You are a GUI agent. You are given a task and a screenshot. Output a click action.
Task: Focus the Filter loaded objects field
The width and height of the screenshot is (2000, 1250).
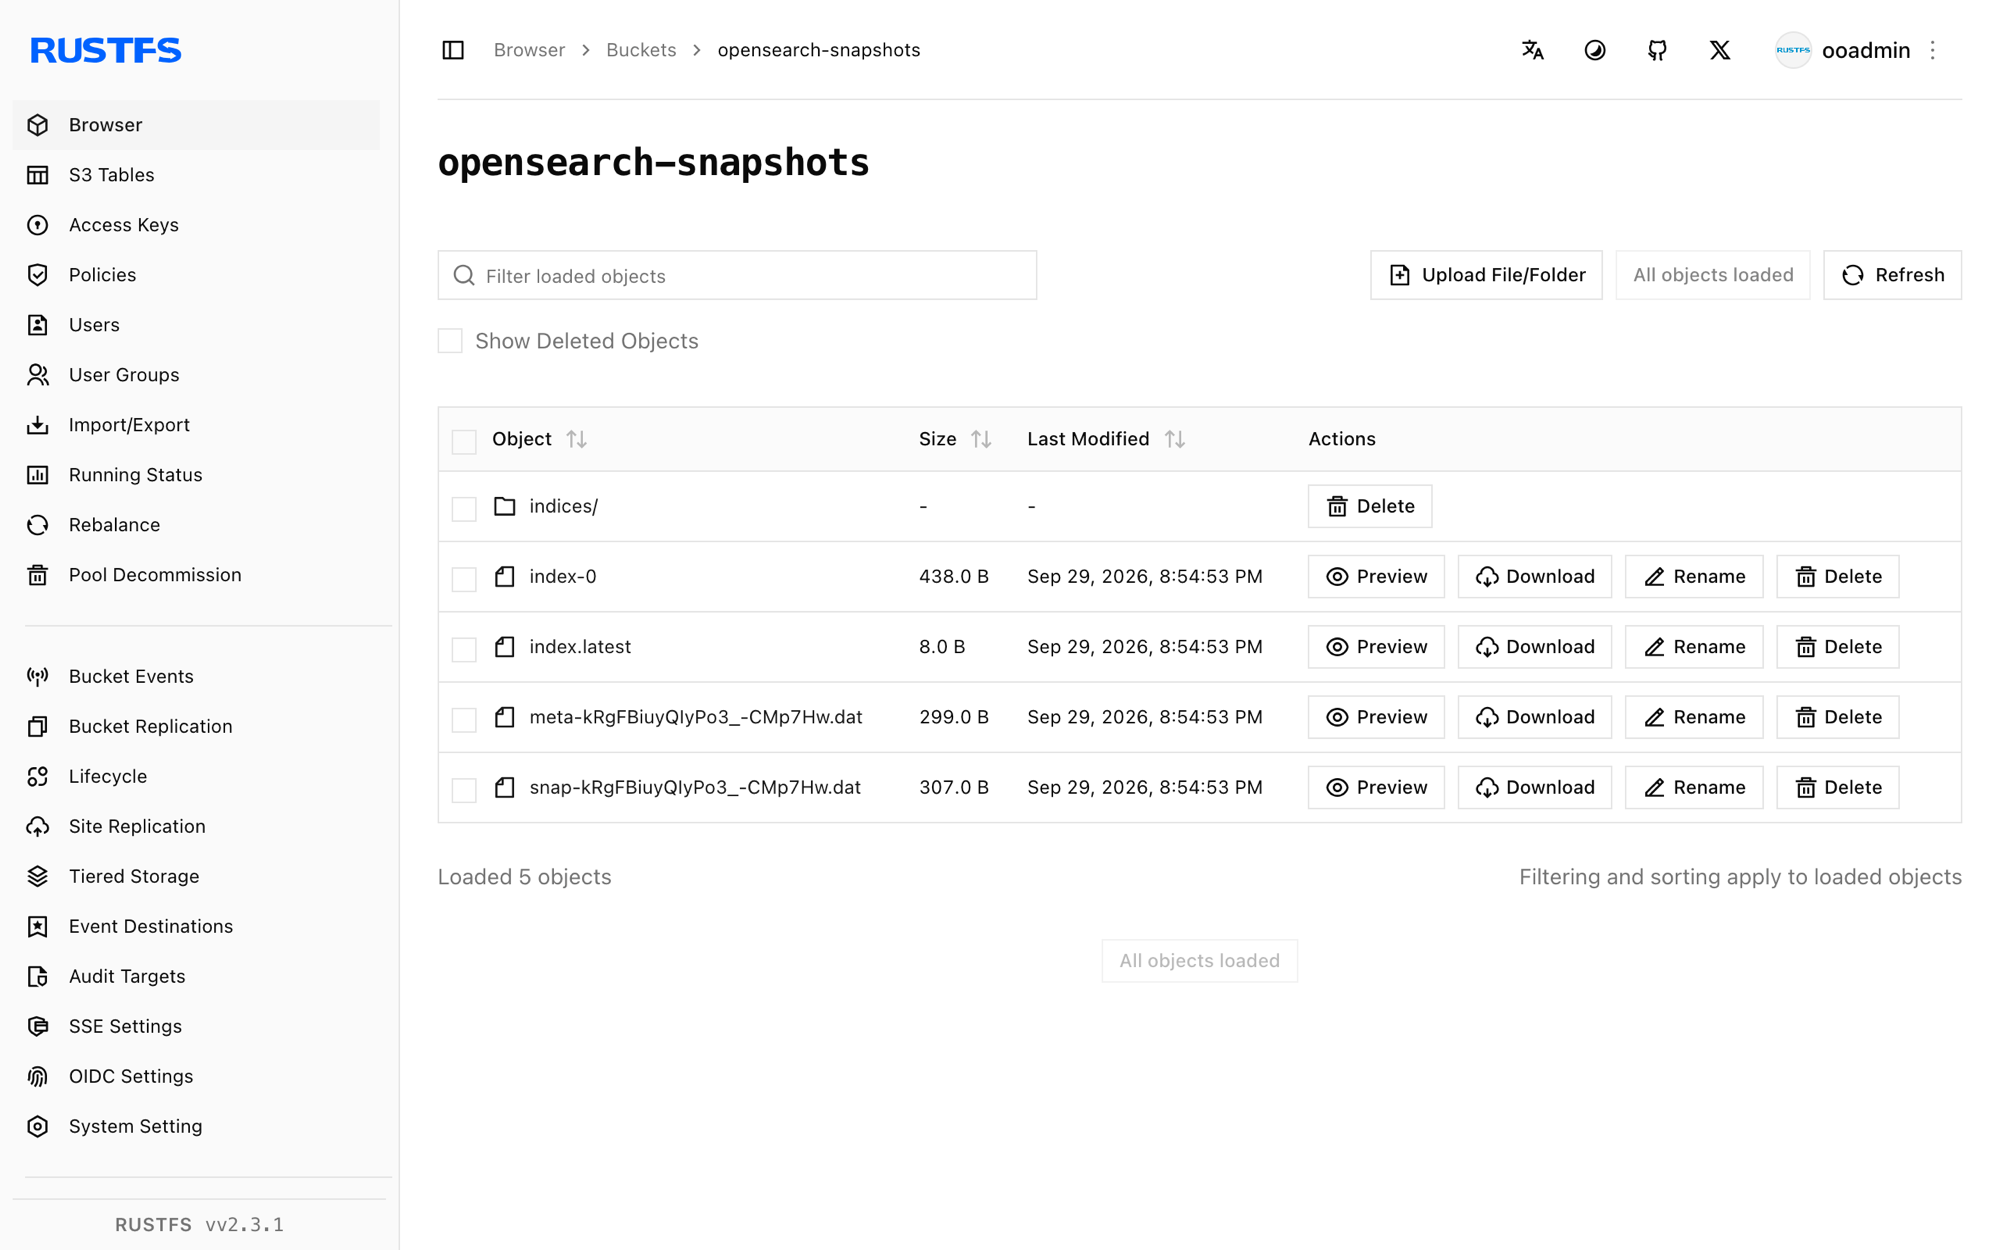(x=737, y=275)
